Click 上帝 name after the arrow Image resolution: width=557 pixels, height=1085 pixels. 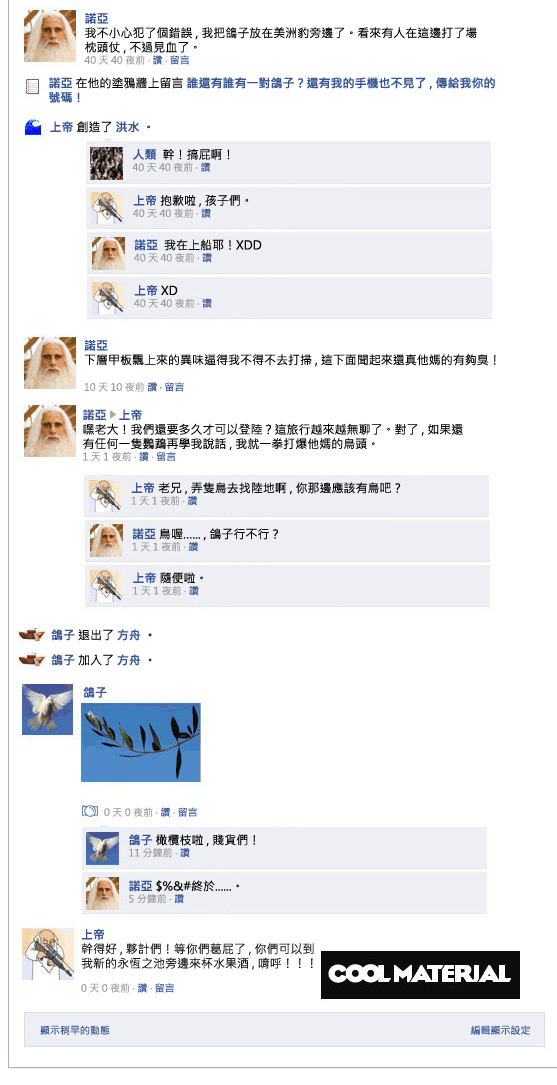tap(130, 415)
